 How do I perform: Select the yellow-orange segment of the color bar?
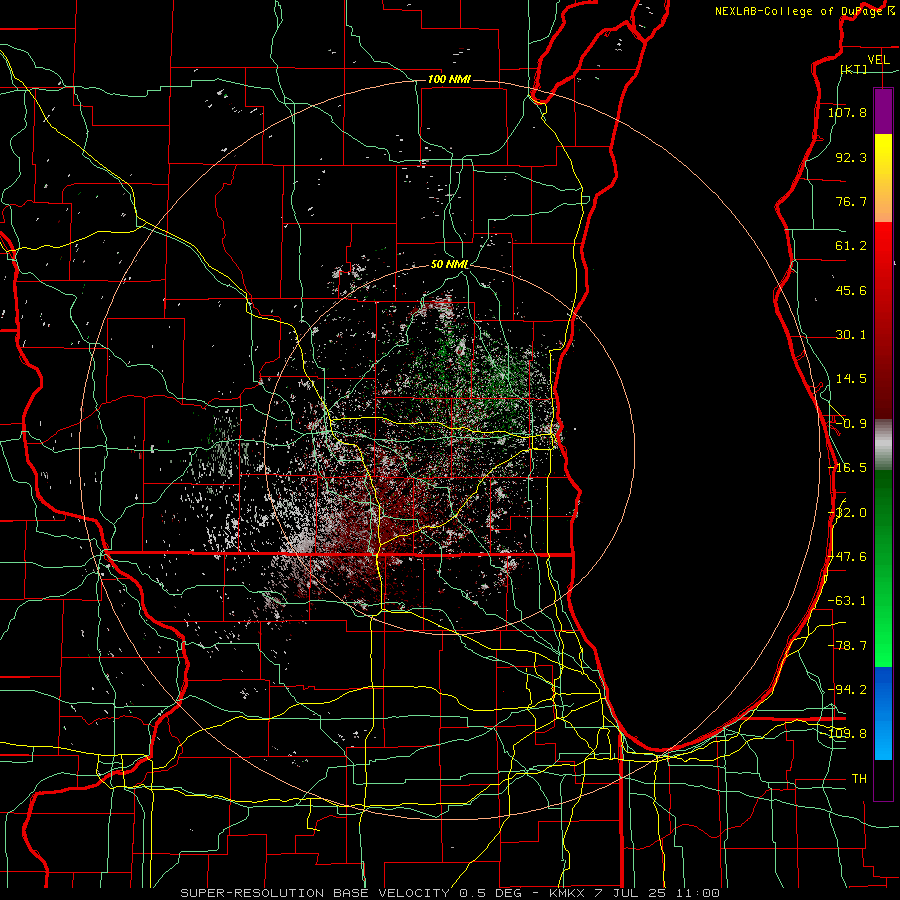(x=883, y=178)
